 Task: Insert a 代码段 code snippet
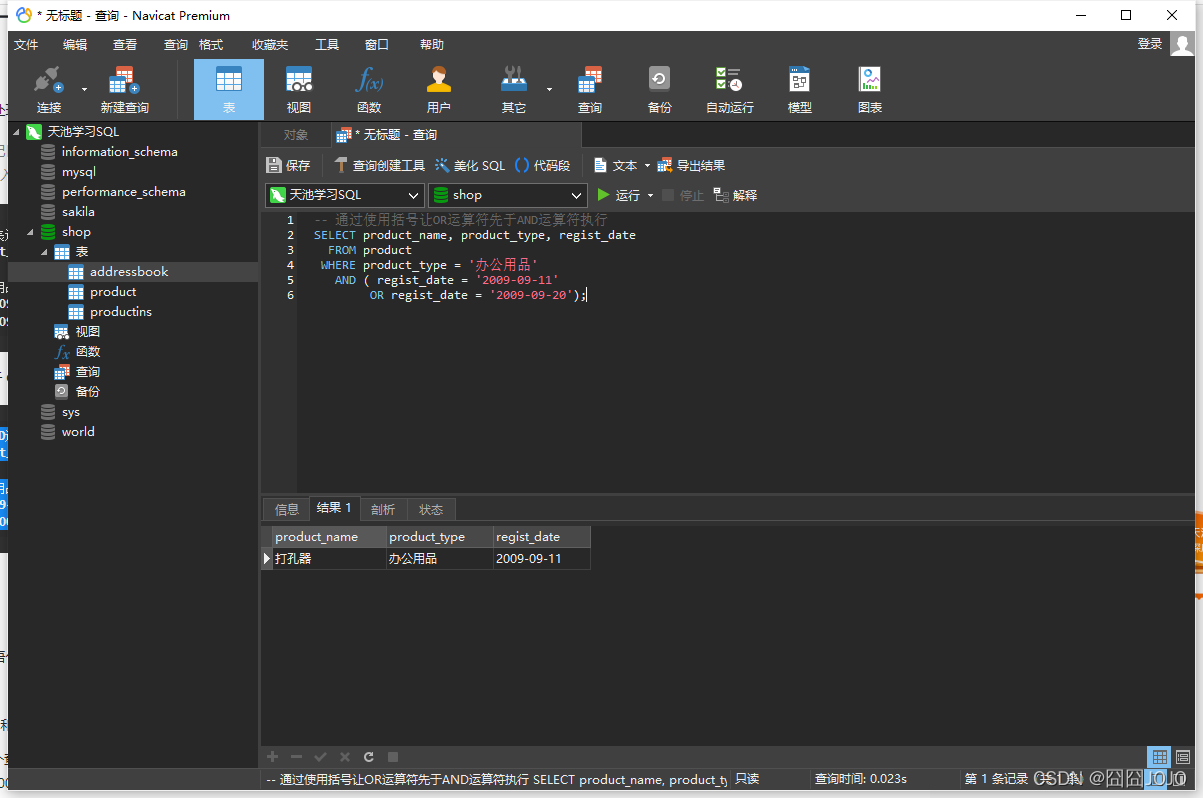[x=543, y=165]
